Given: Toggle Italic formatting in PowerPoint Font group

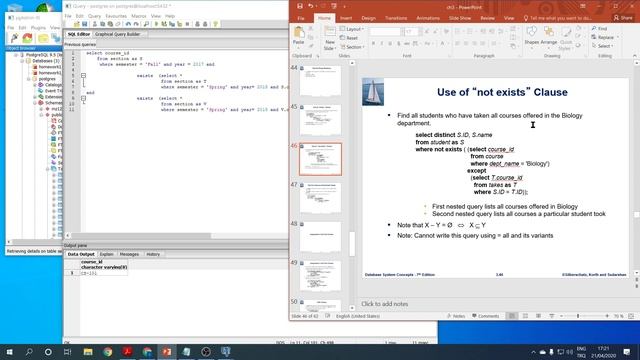Looking at the screenshot, I should [x=382, y=43].
